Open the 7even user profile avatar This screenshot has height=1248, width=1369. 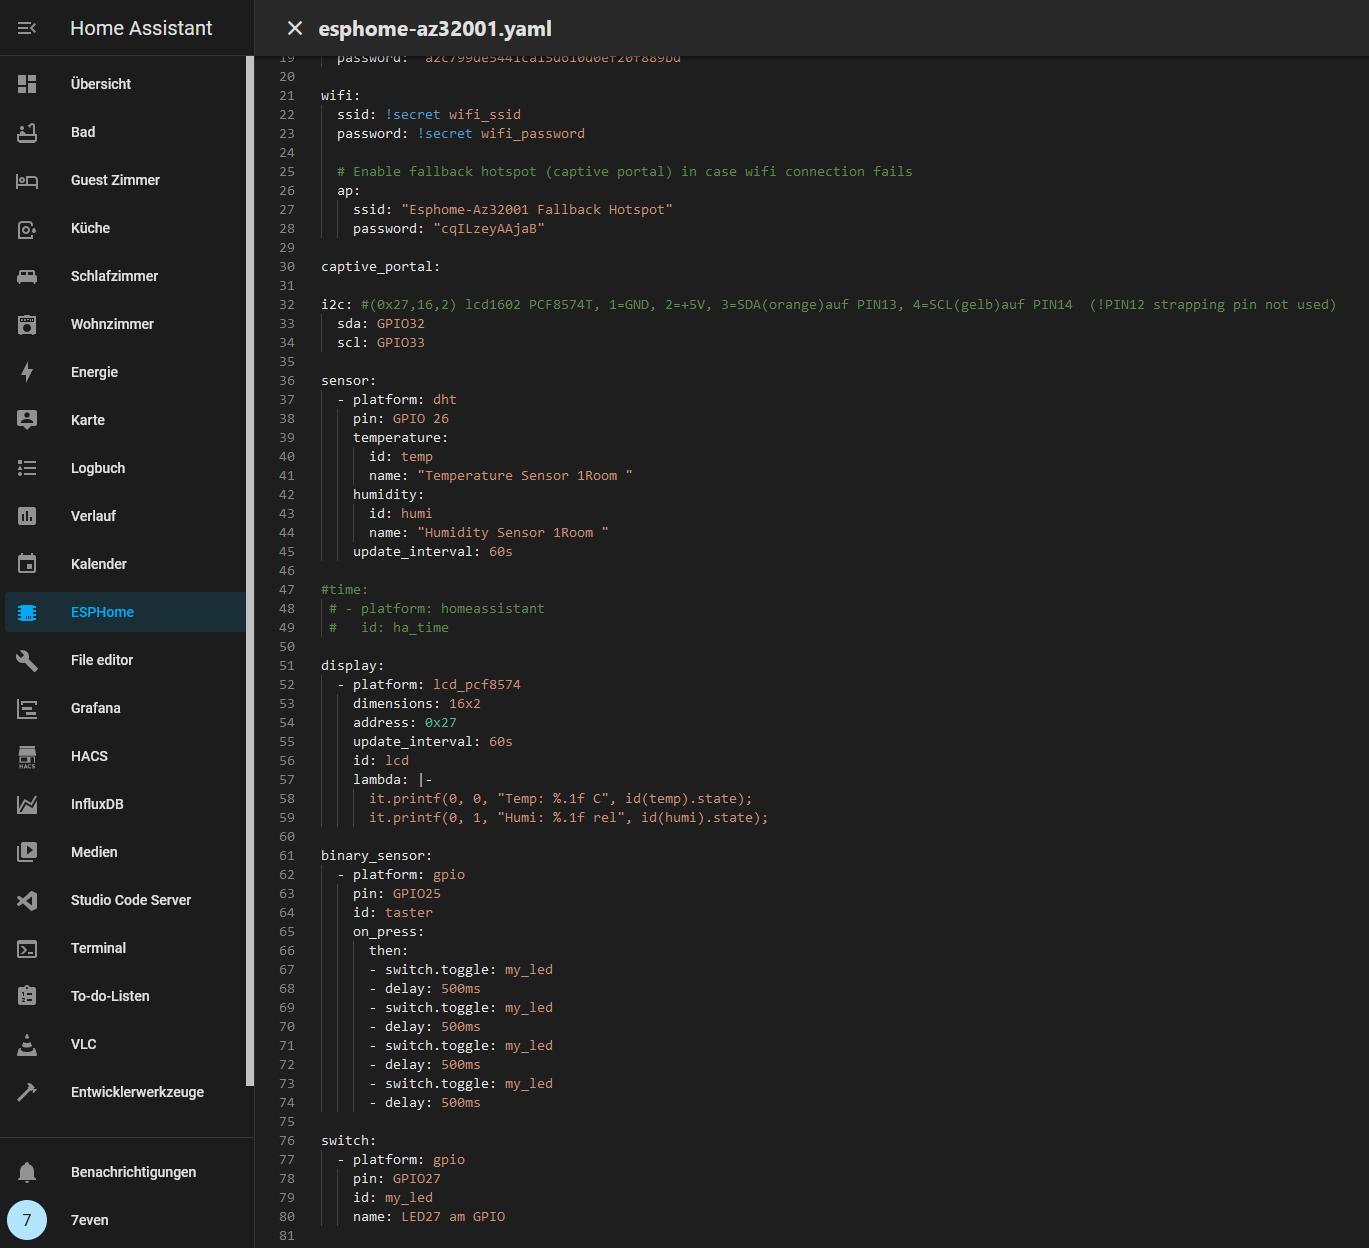[27, 1220]
